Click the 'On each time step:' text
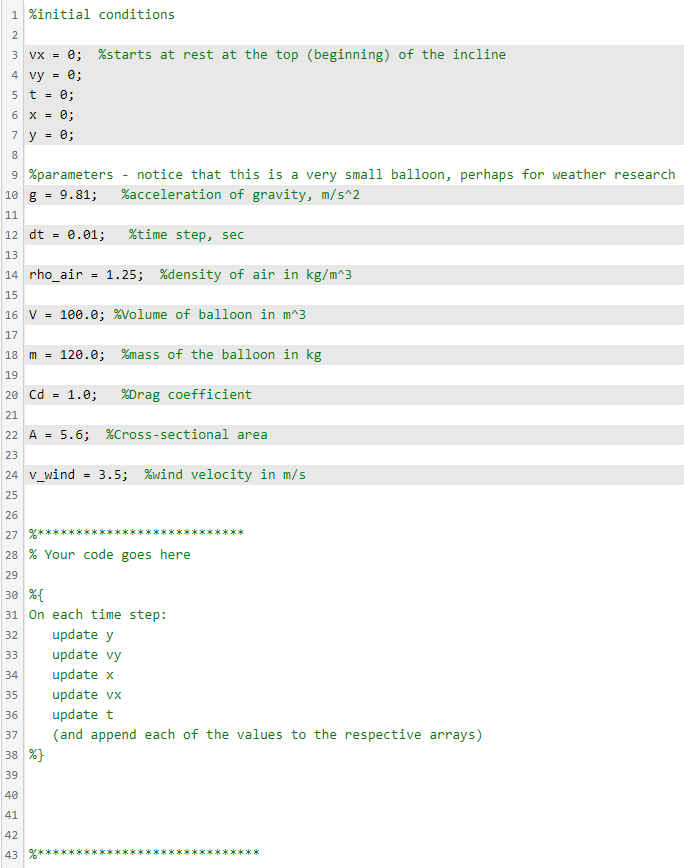Viewport: 684px width, 868px height. point(97,615)
